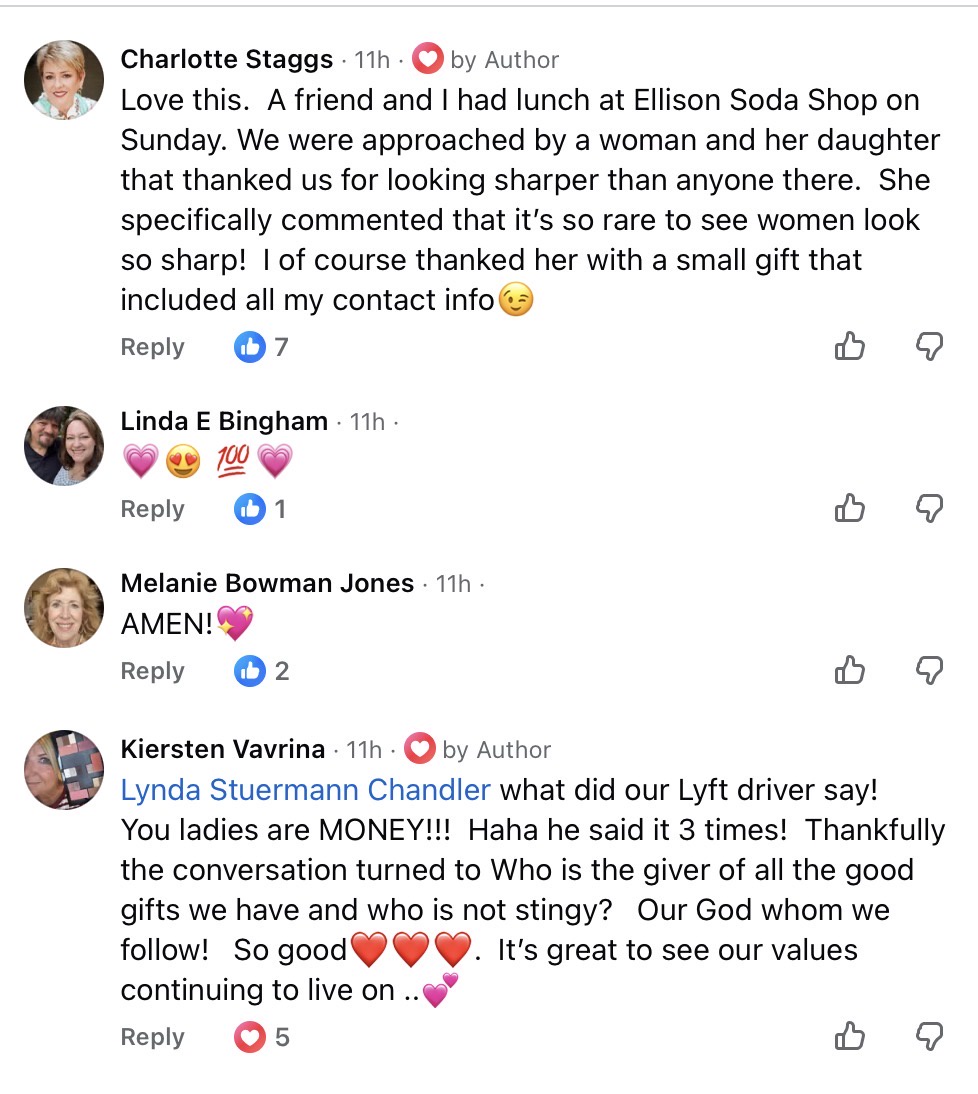Open Kiersten Vavrina's profile name
978x1094 pixels.
tap(222, 749)
